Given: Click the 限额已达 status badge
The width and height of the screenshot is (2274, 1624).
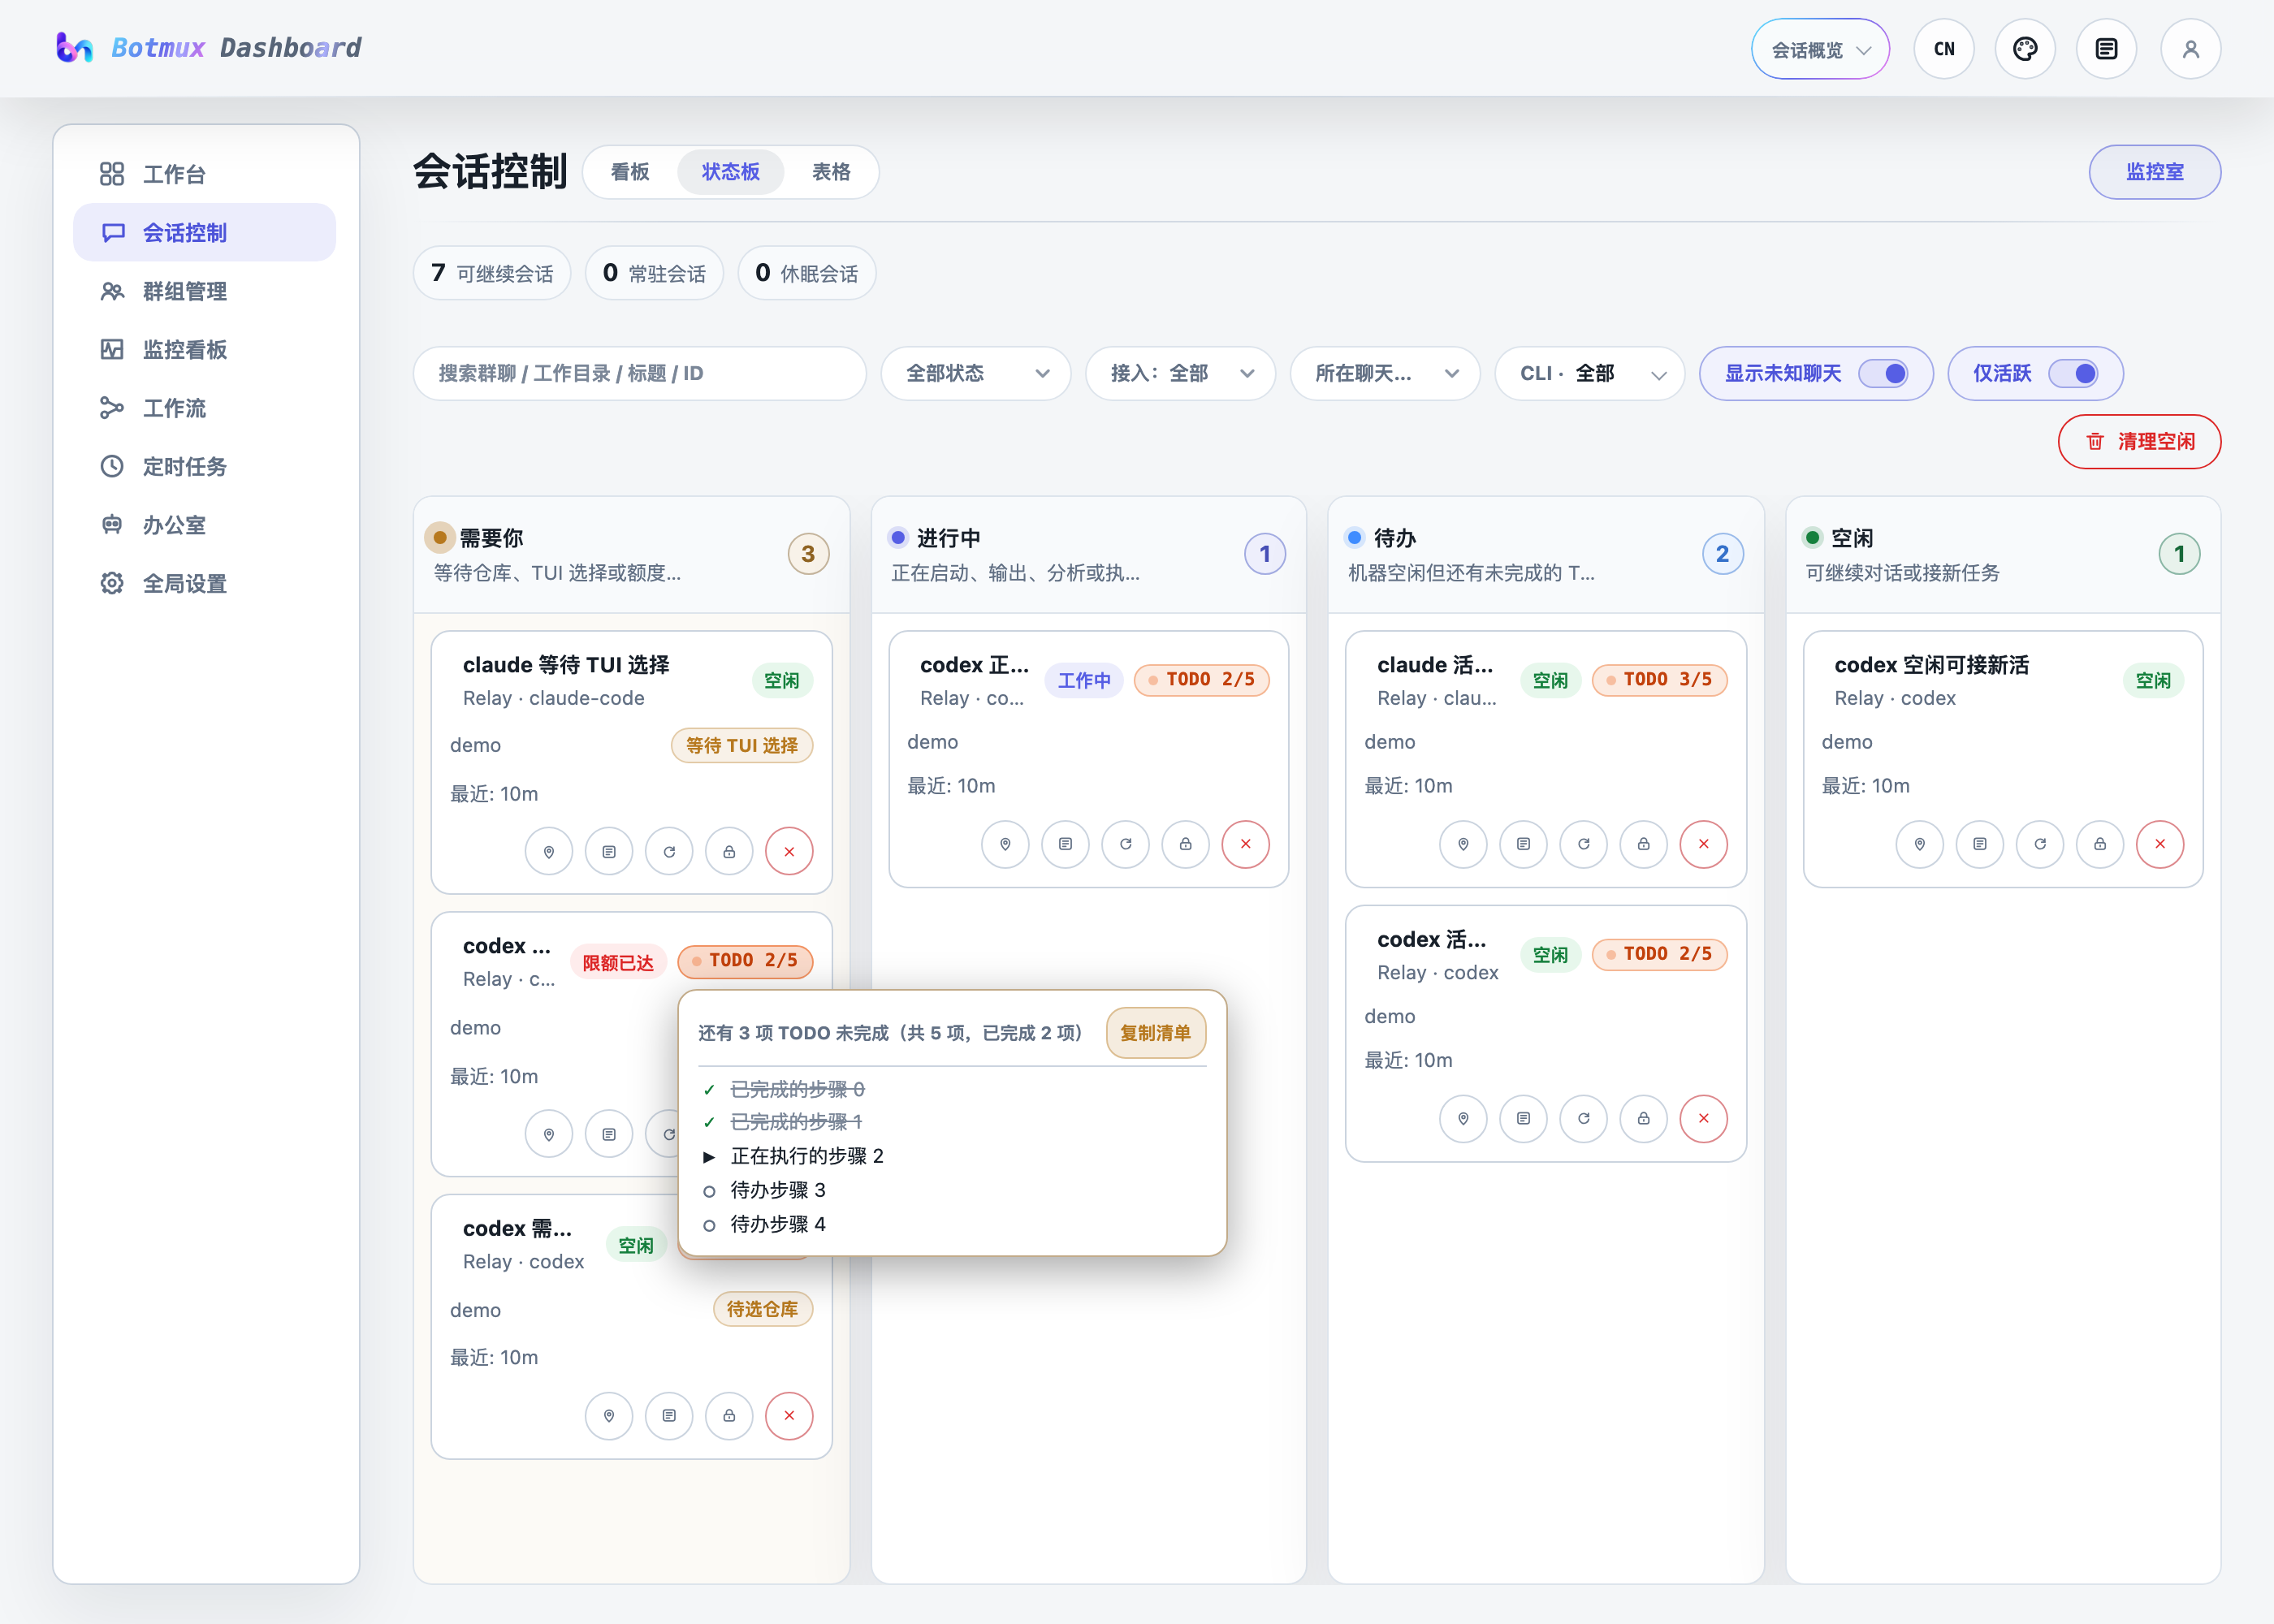Looking at the screenshot, I should 618,963.
